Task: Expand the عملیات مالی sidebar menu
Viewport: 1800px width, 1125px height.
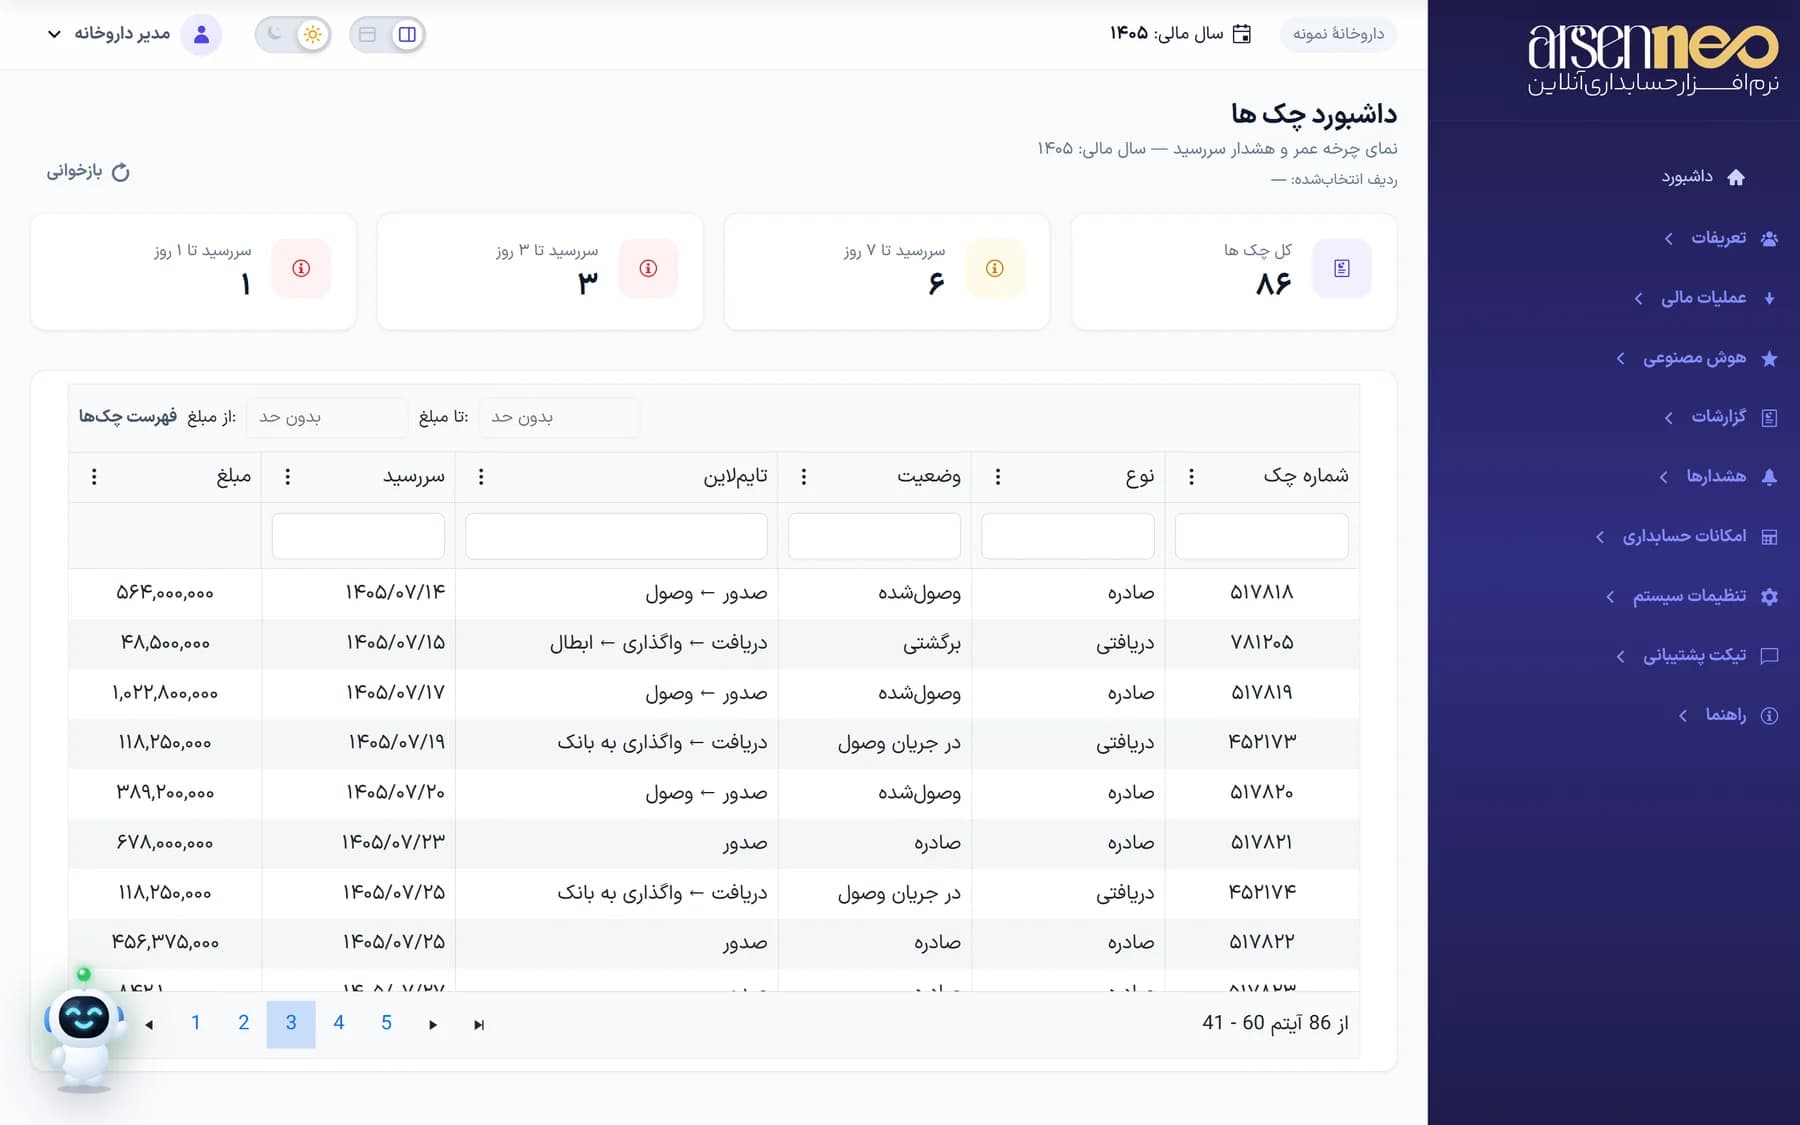Action: (1705, 298)
